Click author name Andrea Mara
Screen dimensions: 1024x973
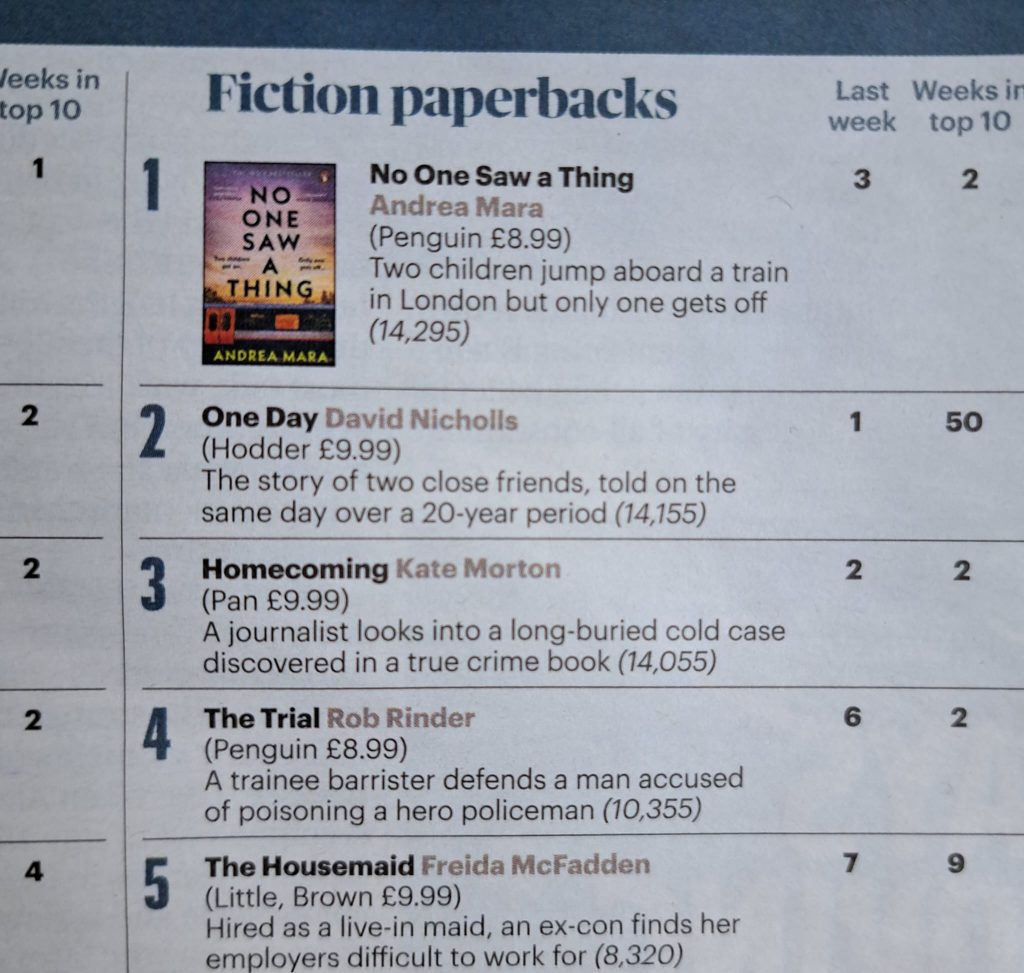[456, 206]
